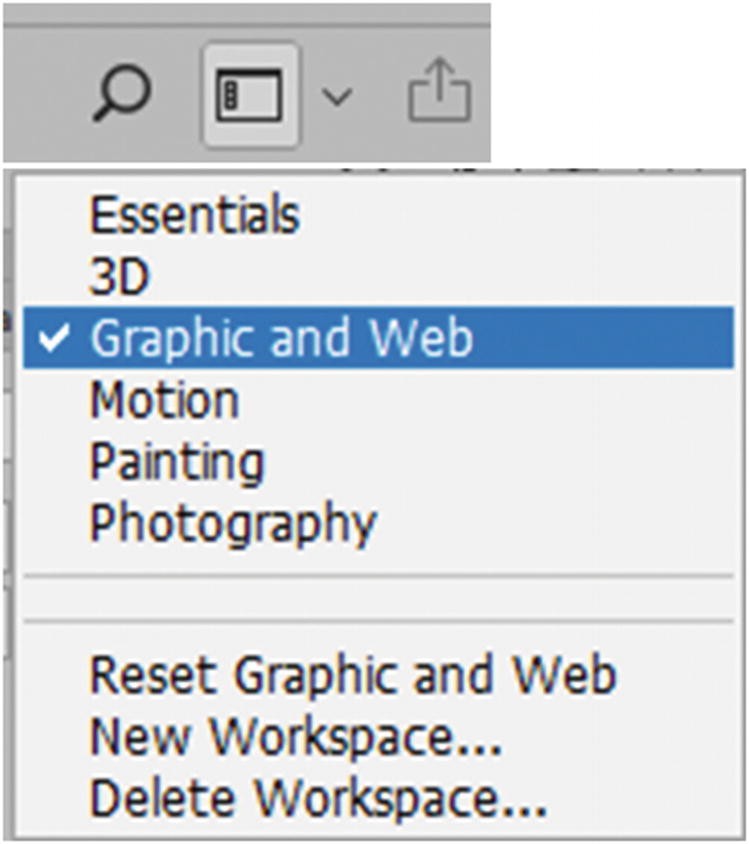Click empty gray toolbar area beside search
Image resolution: width=749 pixels, height=844 pixels.
pos(46,94)
